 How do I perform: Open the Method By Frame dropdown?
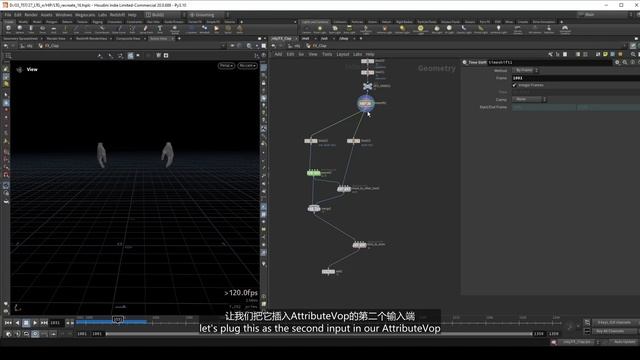526,70
